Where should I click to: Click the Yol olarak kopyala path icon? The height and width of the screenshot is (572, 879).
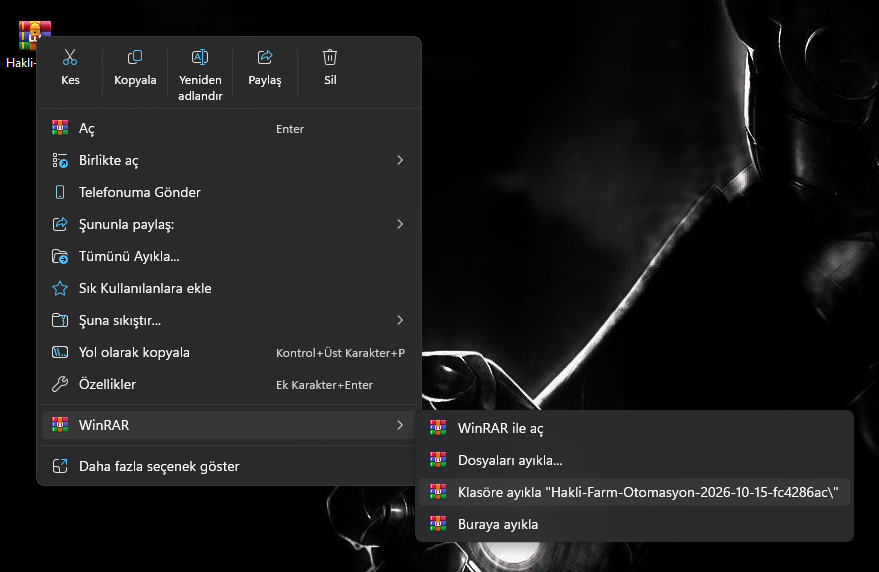(x=60, y=352)
